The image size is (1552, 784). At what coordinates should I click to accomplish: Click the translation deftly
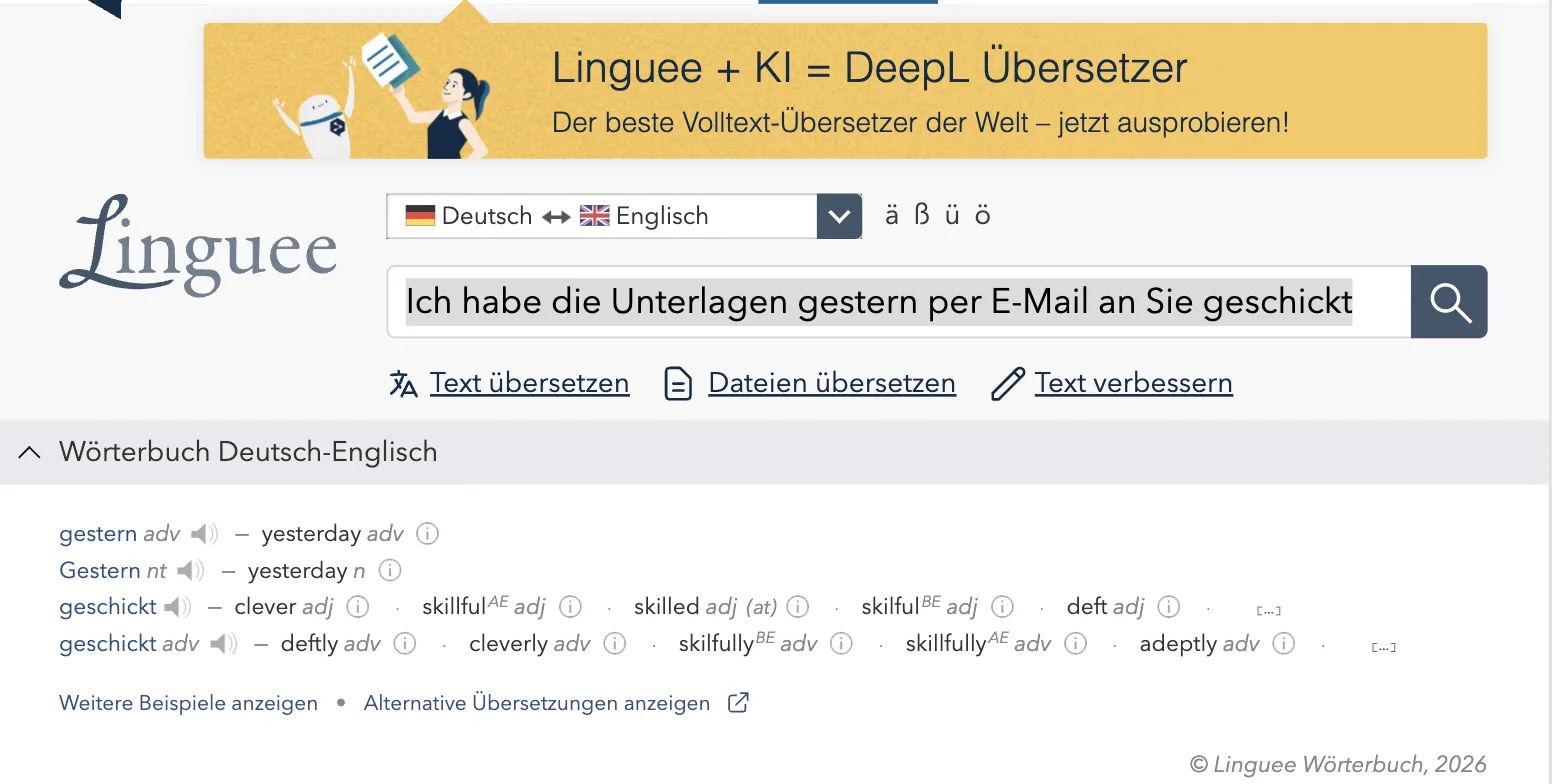[309, 644]
